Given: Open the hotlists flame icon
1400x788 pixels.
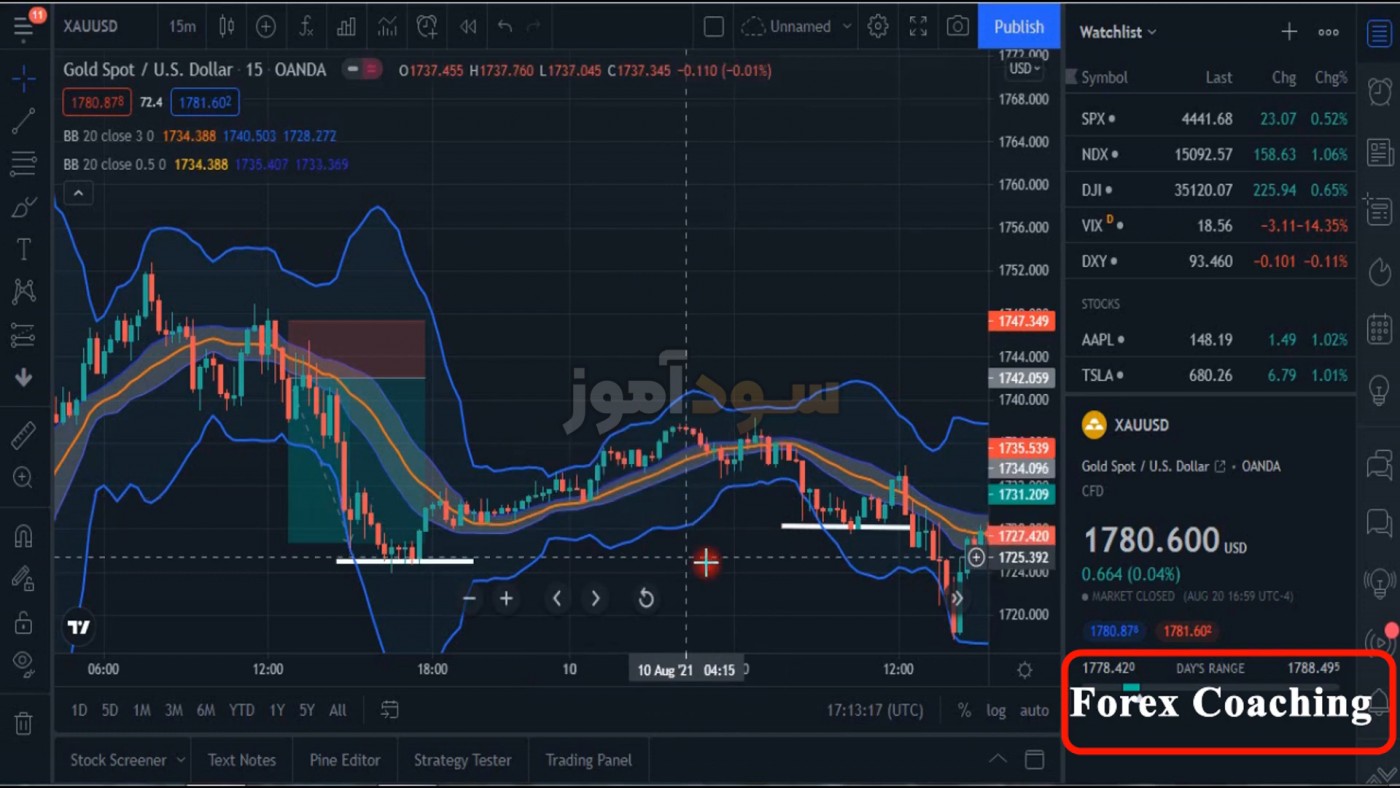Looking at the screenshot, I should (x=1380, y=271).
